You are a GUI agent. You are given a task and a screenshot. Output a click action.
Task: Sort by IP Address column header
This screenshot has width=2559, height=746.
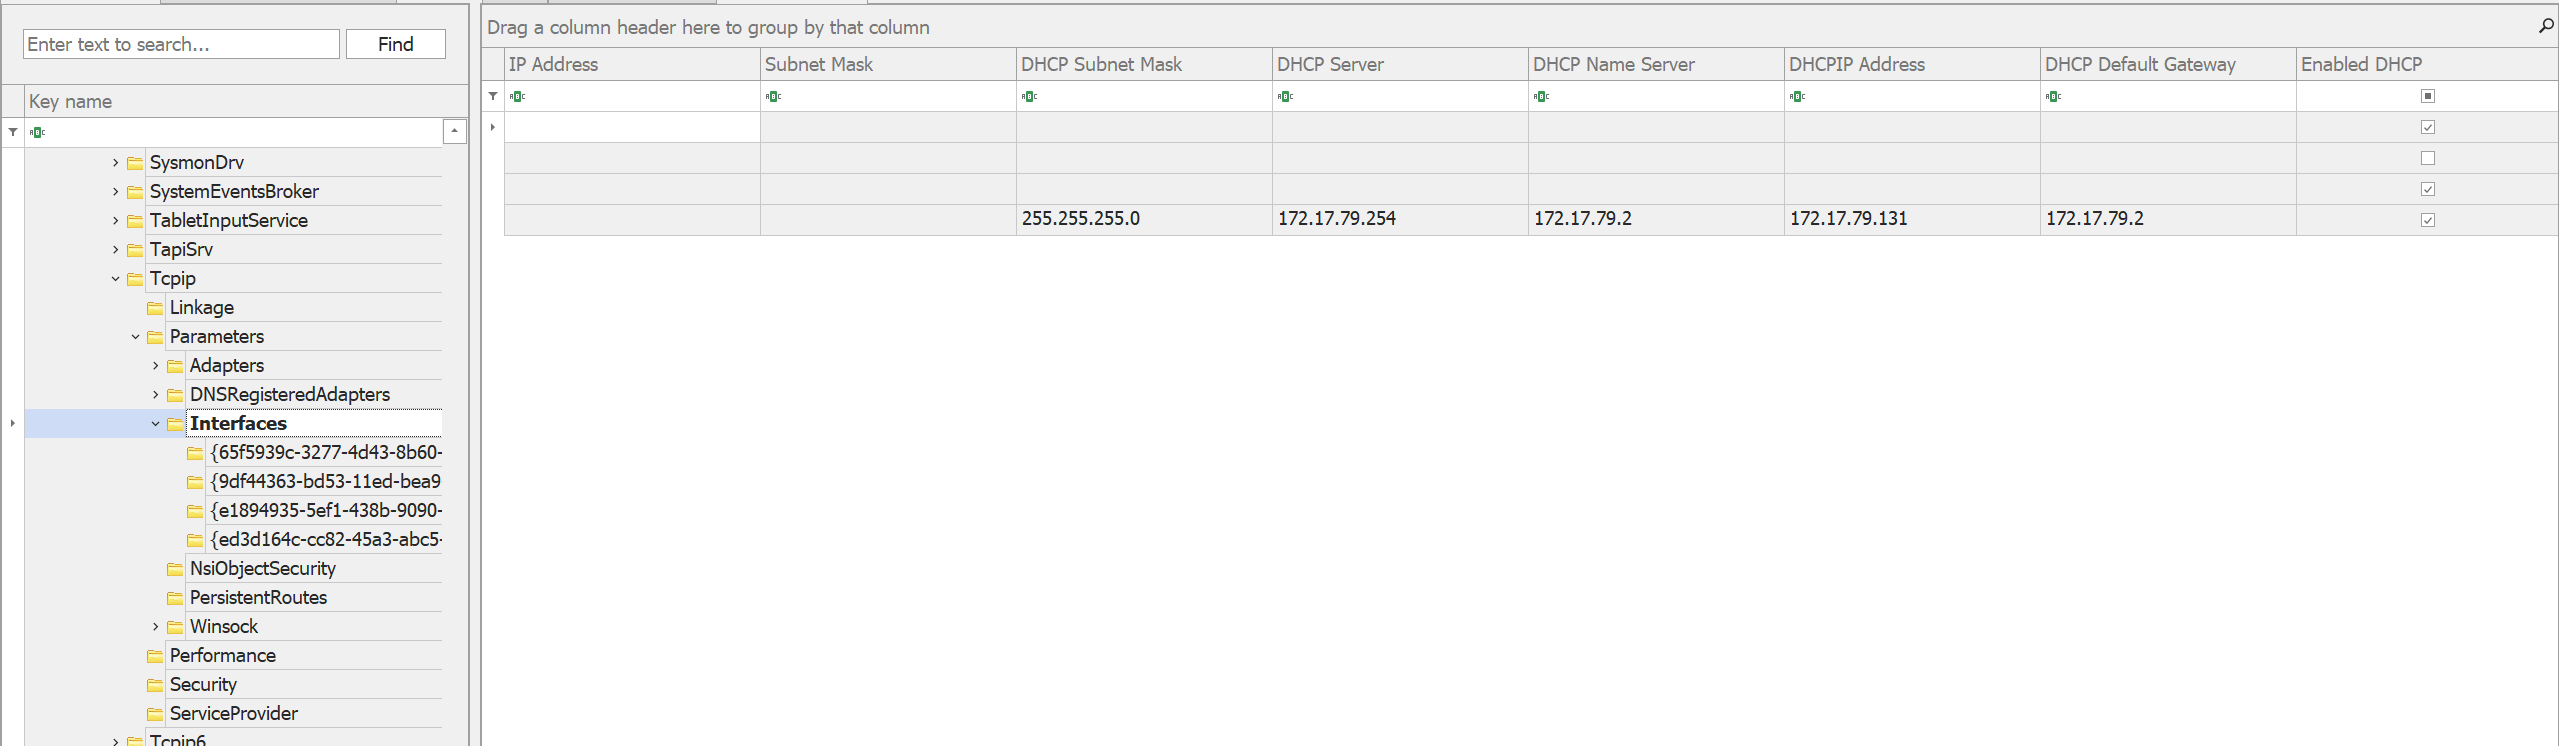(x=632, y=64)
